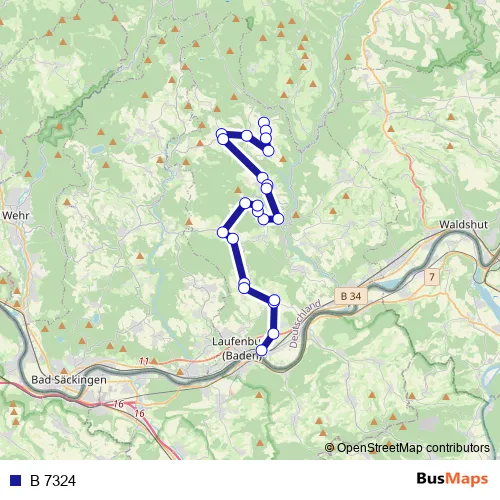This screenshot has width=500, height=500.
Task: Click the B 34 road shield
Action: (351, 296)
